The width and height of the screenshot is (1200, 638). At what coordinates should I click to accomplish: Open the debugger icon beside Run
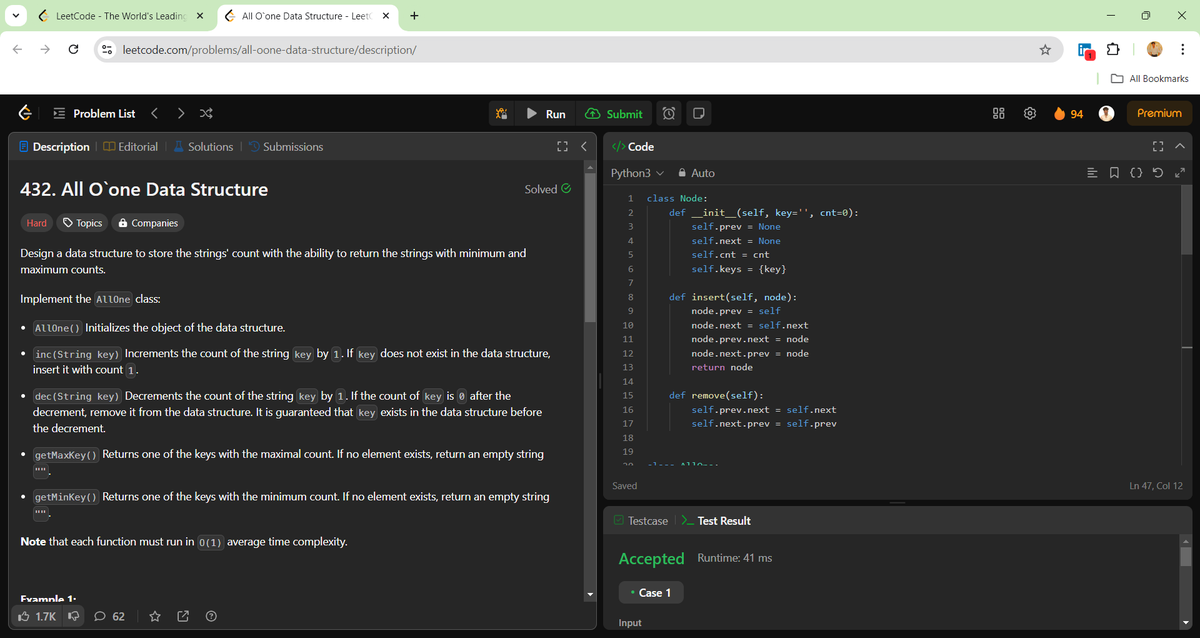502,114
